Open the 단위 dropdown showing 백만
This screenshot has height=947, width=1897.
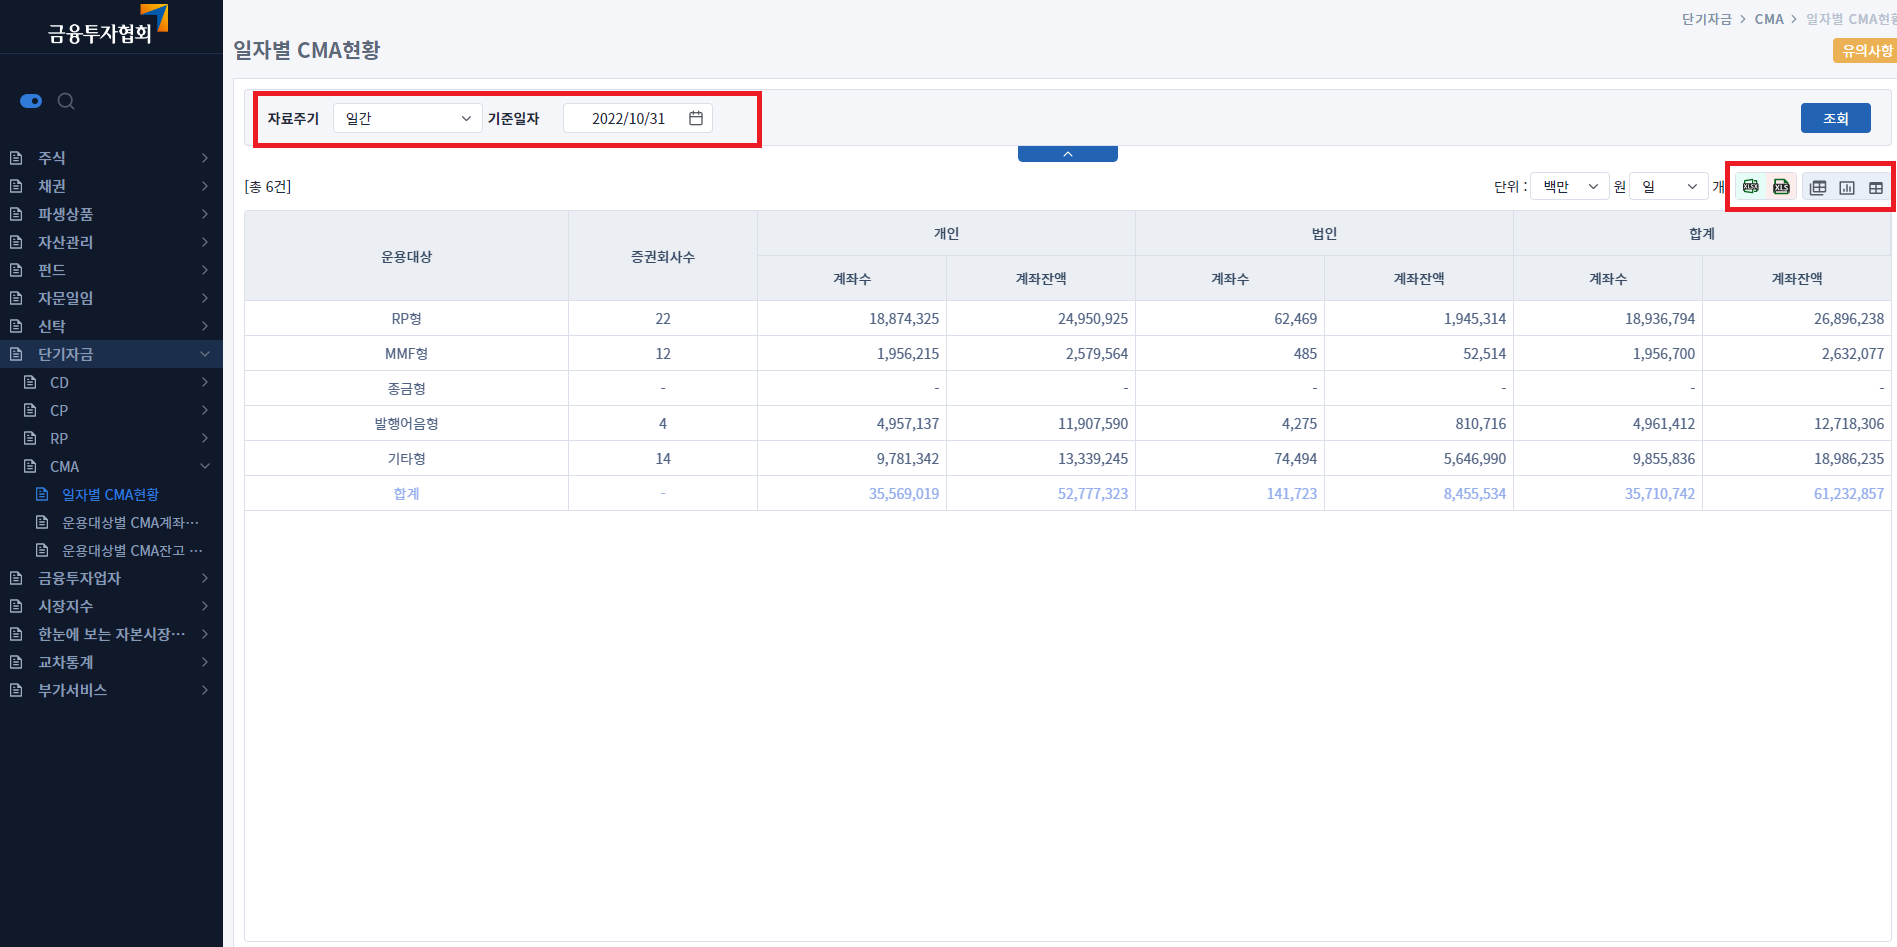[1570, 187]
